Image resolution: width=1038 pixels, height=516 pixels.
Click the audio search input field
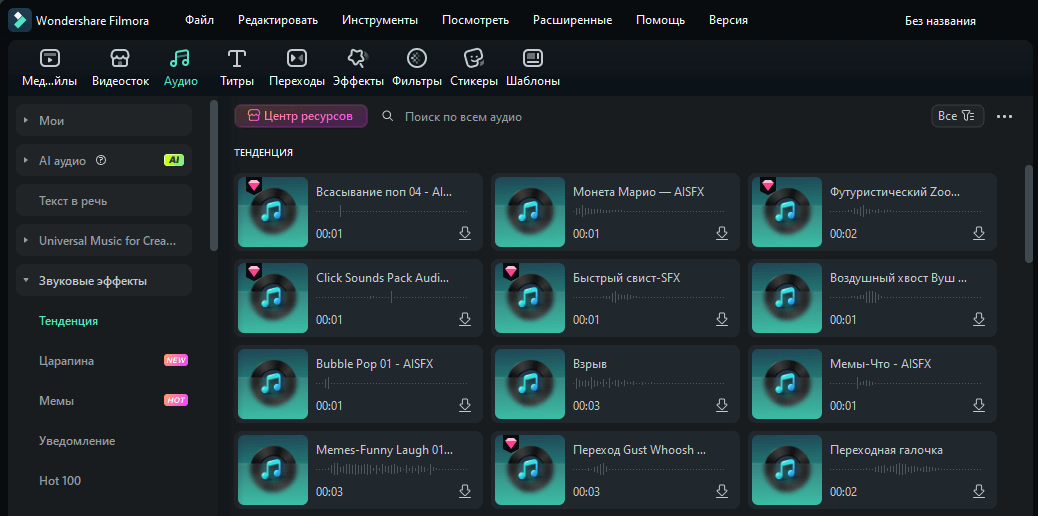coord(463,117)
